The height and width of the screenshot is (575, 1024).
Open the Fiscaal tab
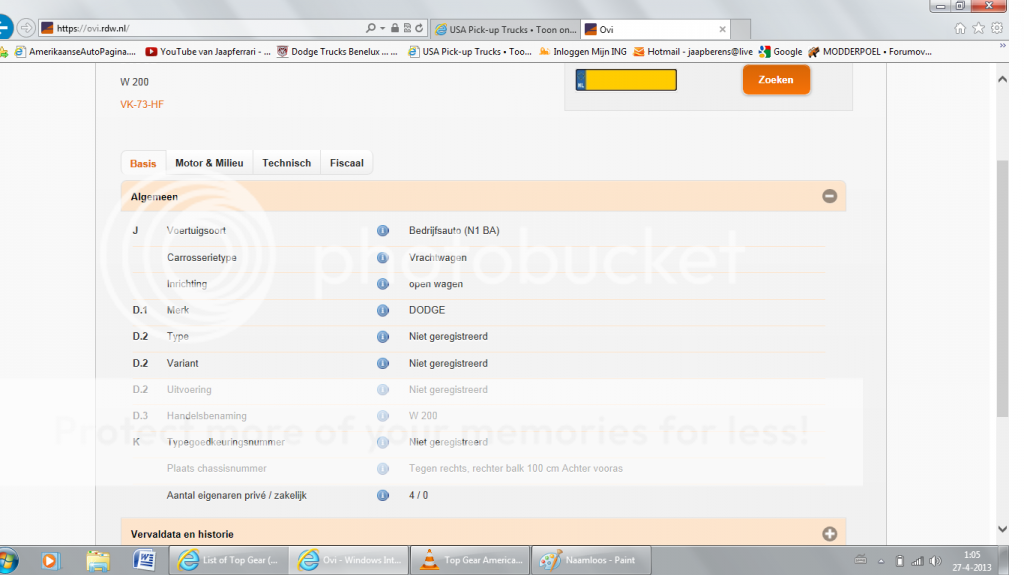coord(347,163)
